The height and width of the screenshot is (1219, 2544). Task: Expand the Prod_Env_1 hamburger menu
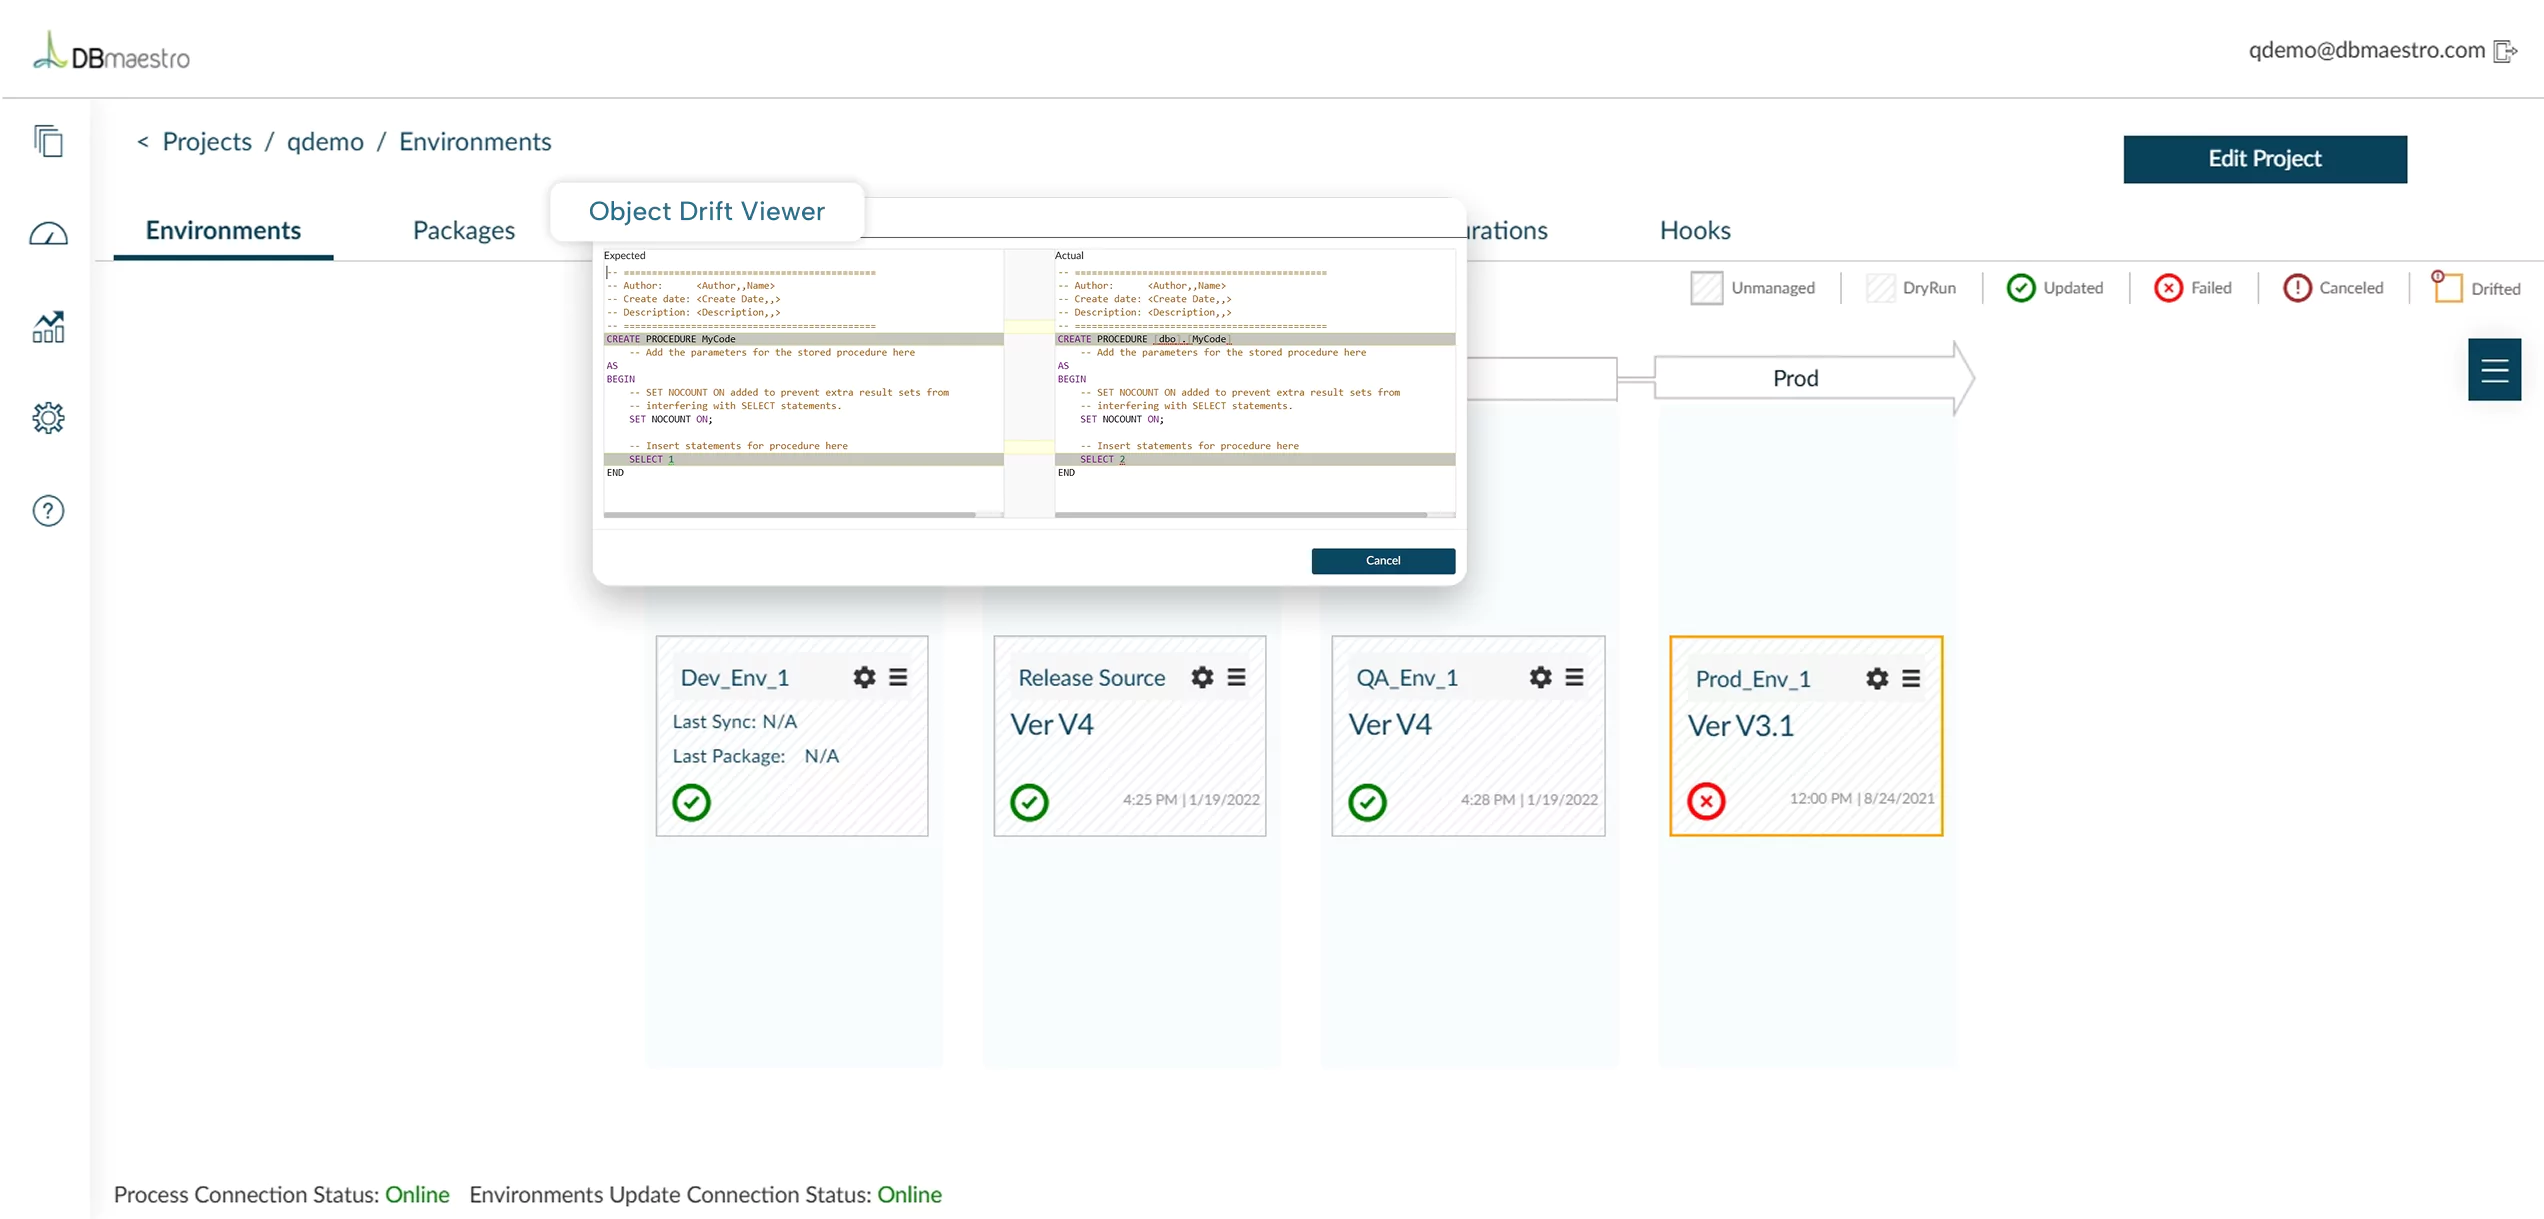[1911, 678]
